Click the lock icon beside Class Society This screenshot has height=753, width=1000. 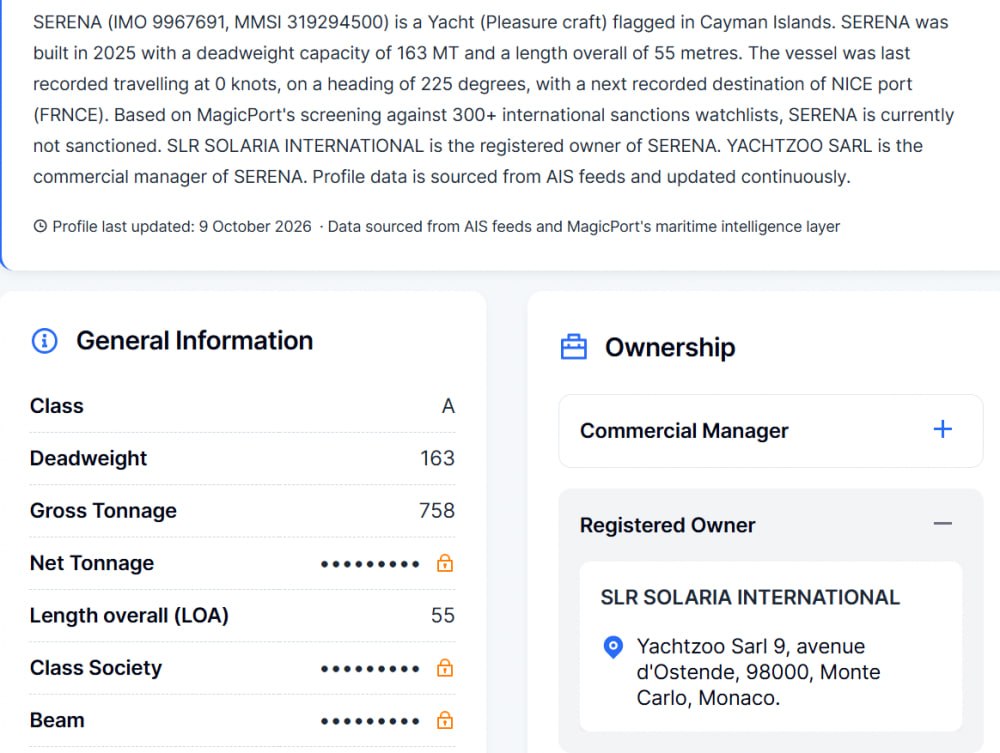[x=445, y=668]
